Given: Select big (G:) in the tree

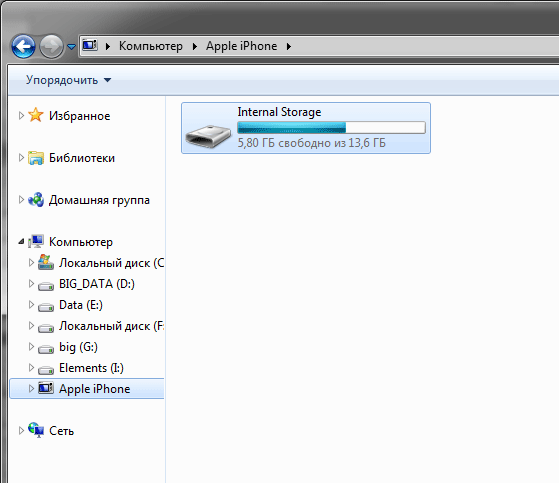Looking at the screenshot, I should pos(78,347).
